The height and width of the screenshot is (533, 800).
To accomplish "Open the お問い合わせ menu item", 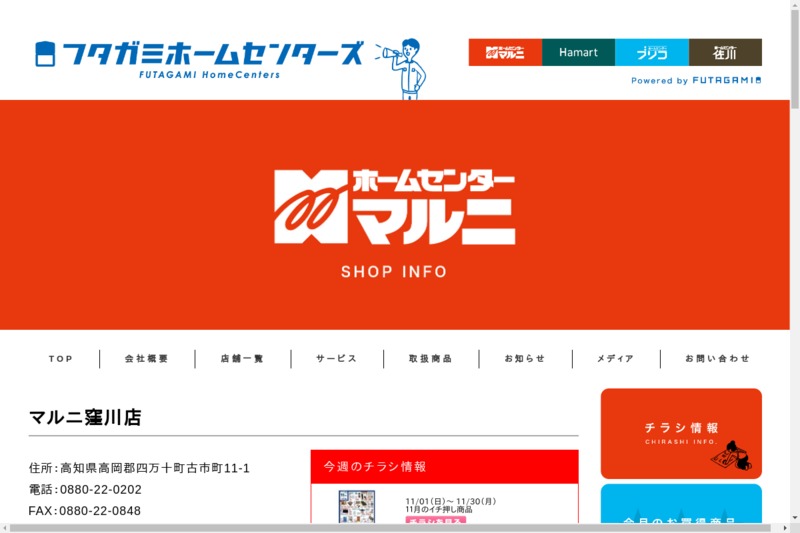I will pyautogui.click(x=717, y=359).
